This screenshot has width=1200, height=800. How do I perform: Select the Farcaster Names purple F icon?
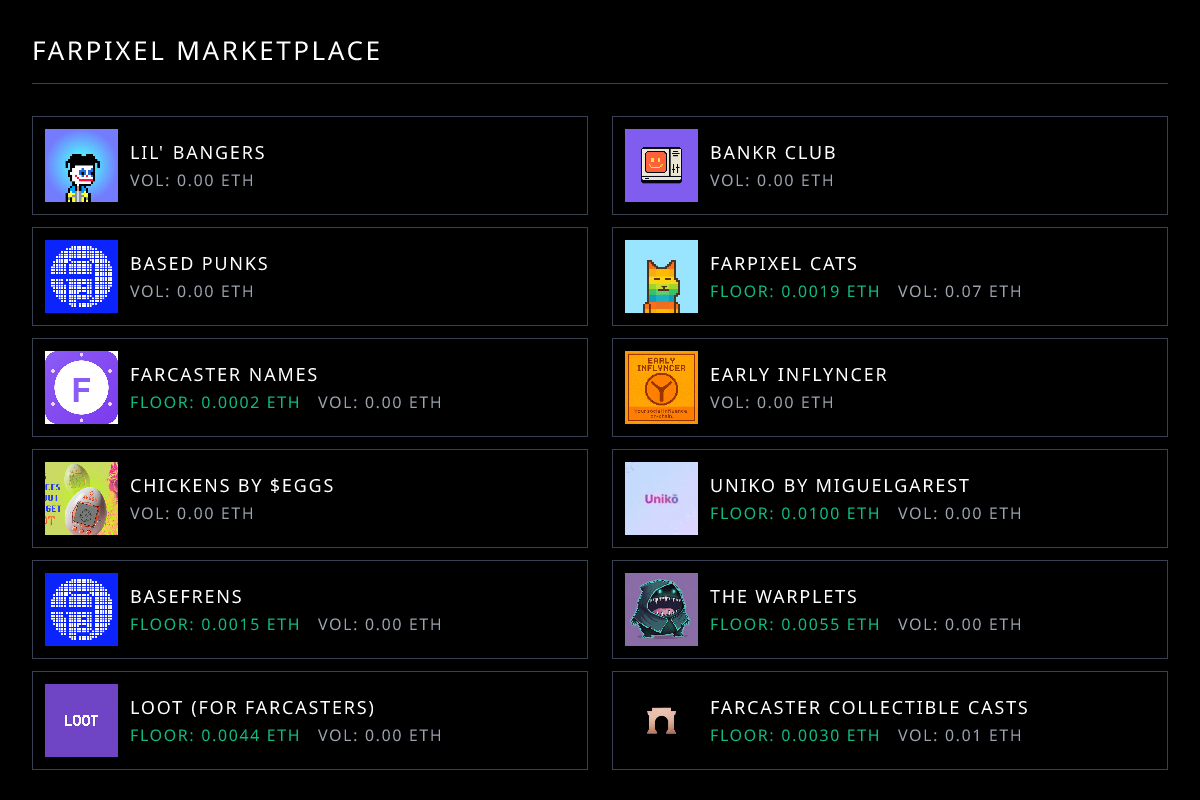[x=81, y=388]
